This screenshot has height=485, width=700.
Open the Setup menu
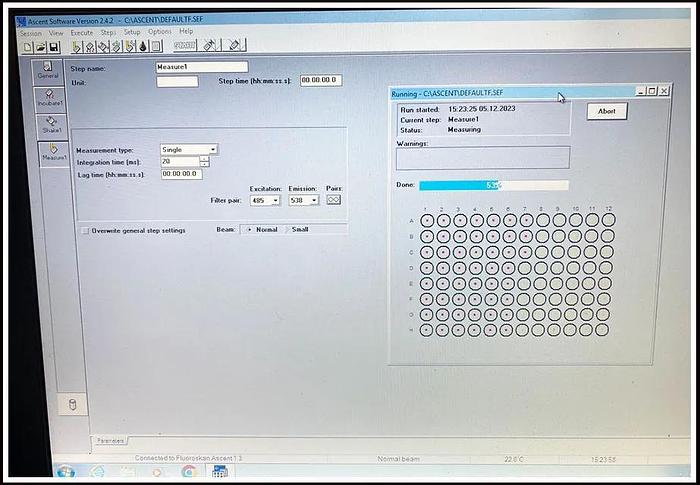(x=132, y=32)
